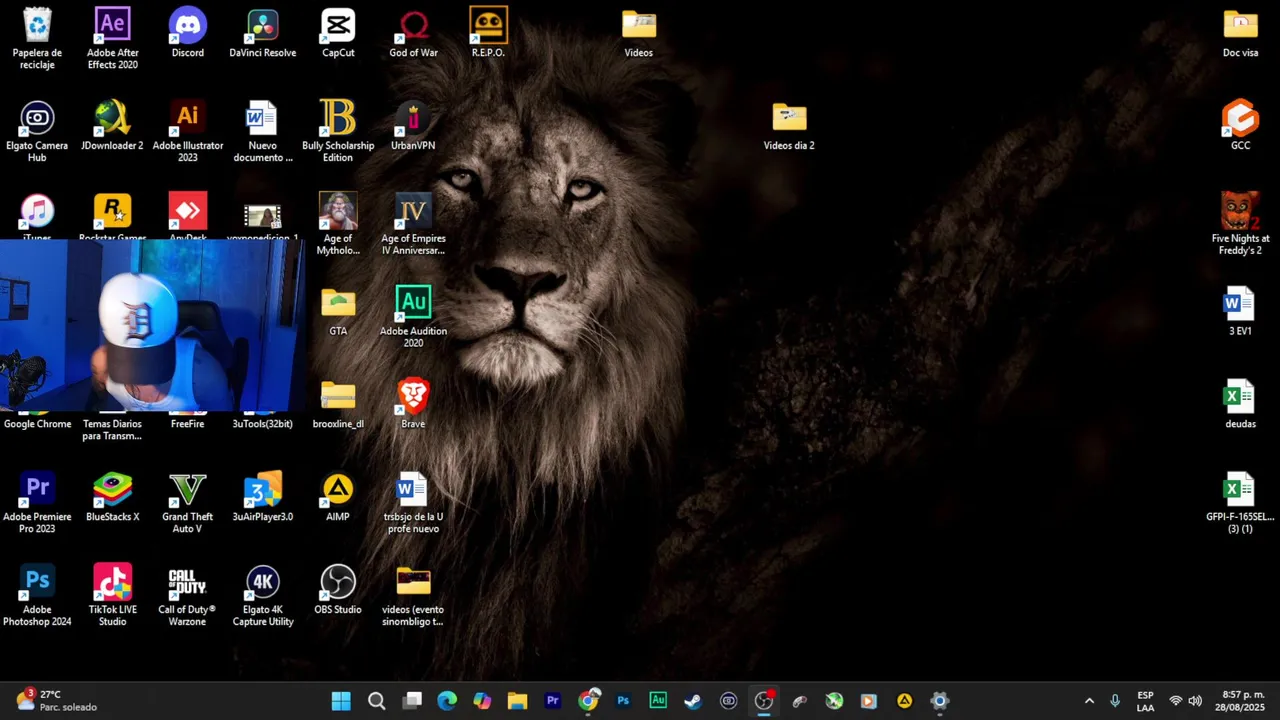Select the GTA folder icon
Screen dimensions: 1280x720
click(338, 311)
